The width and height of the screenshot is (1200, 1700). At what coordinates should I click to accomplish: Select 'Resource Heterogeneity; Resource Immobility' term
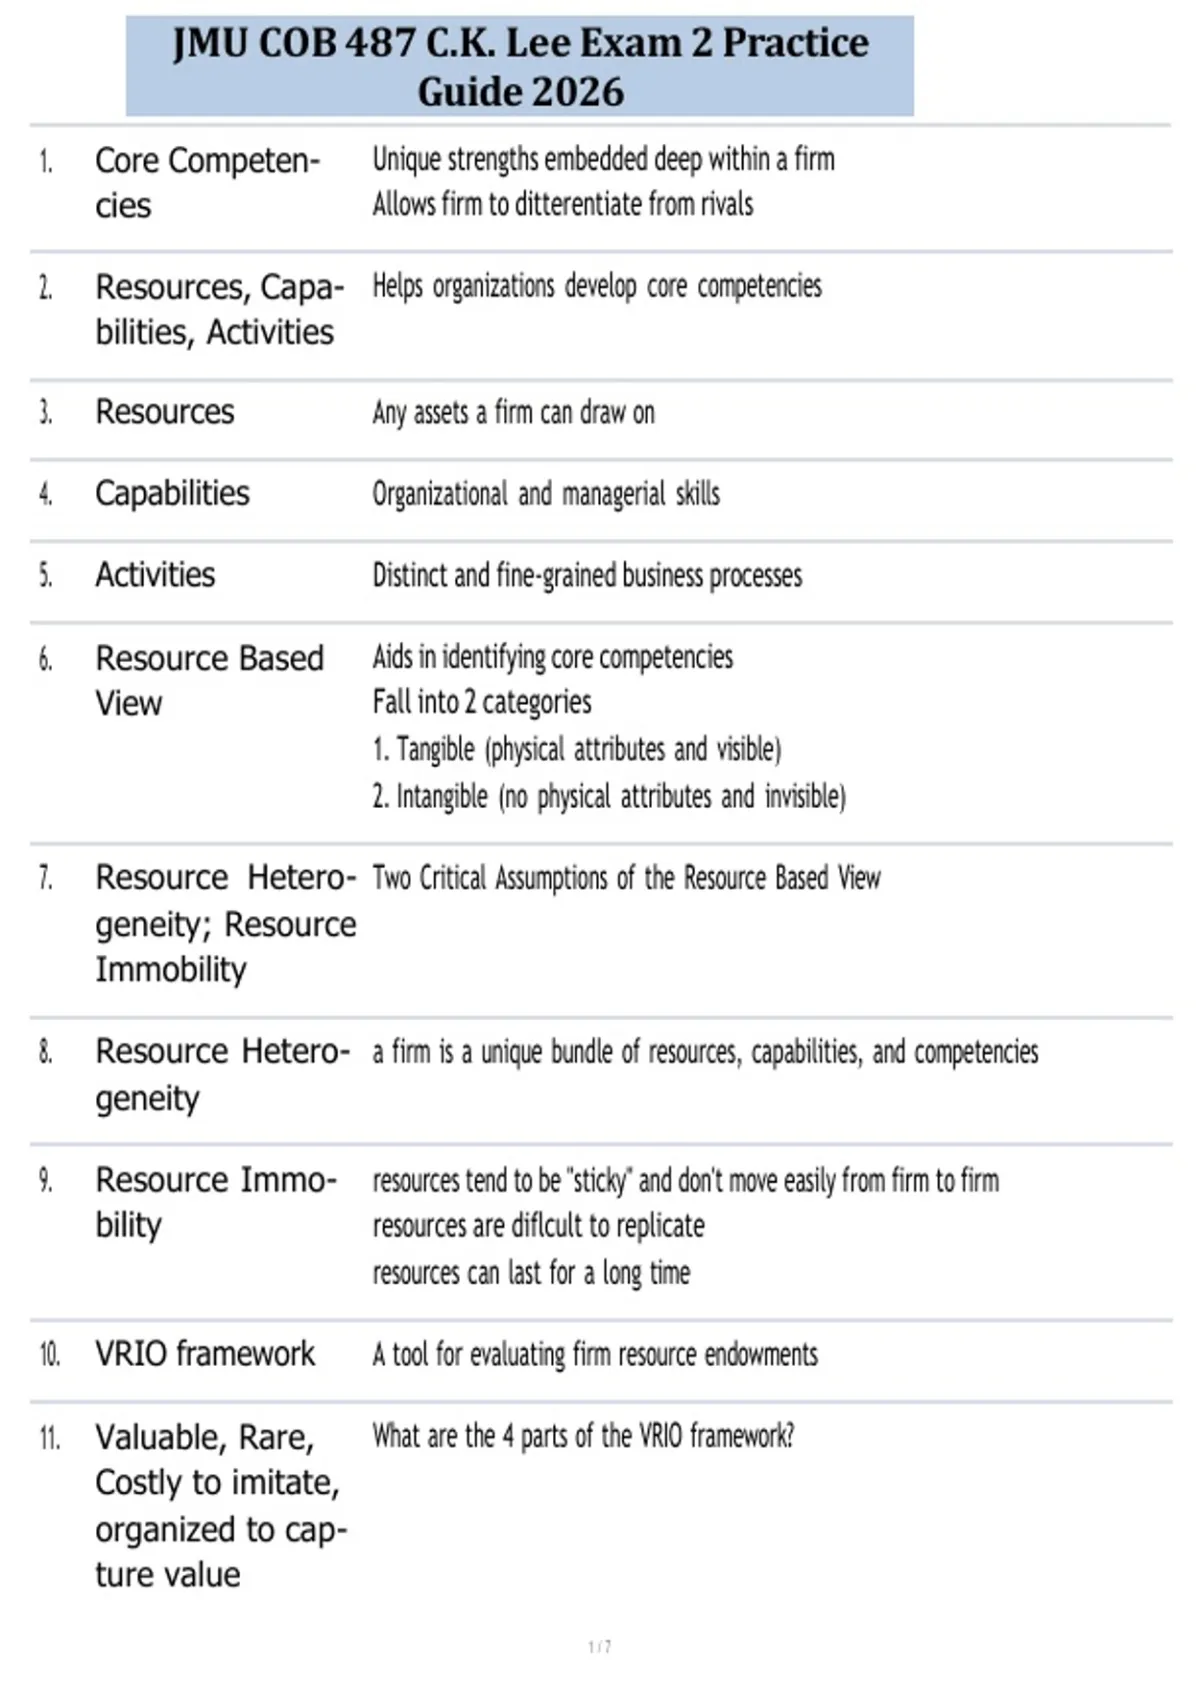[x=226, y=923]
